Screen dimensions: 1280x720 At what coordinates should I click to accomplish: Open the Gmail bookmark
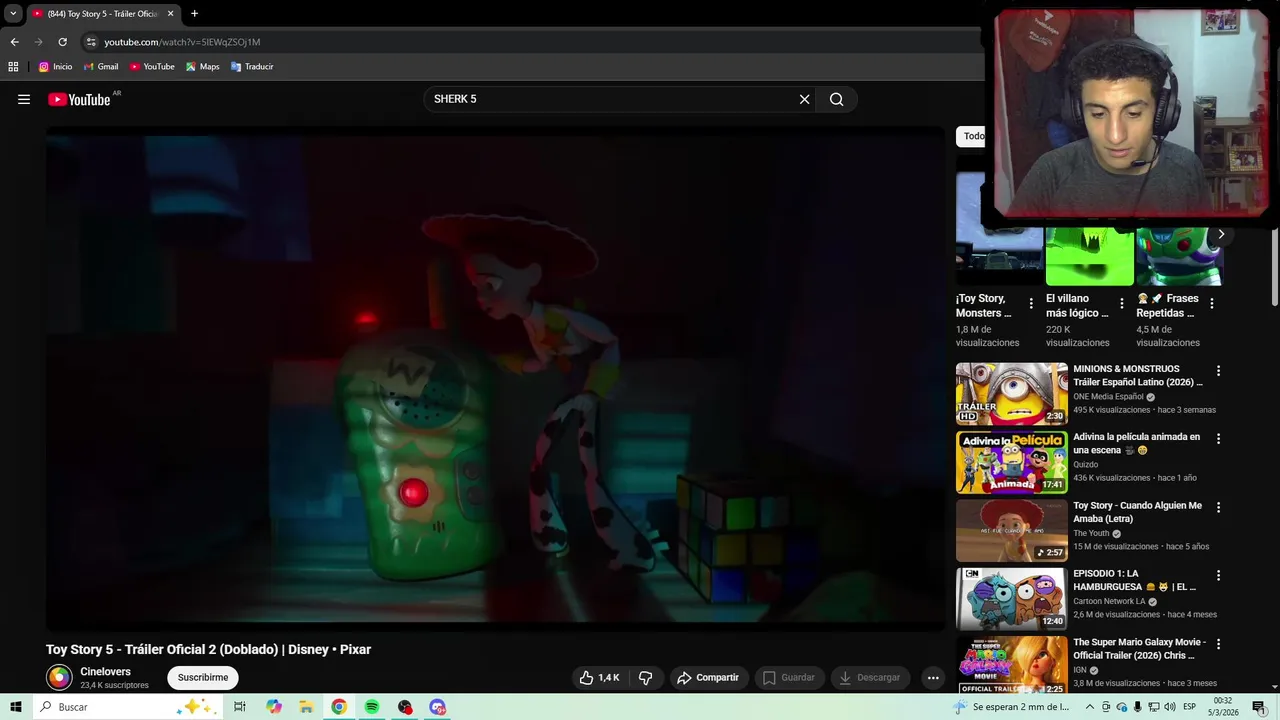click(101, 67)
